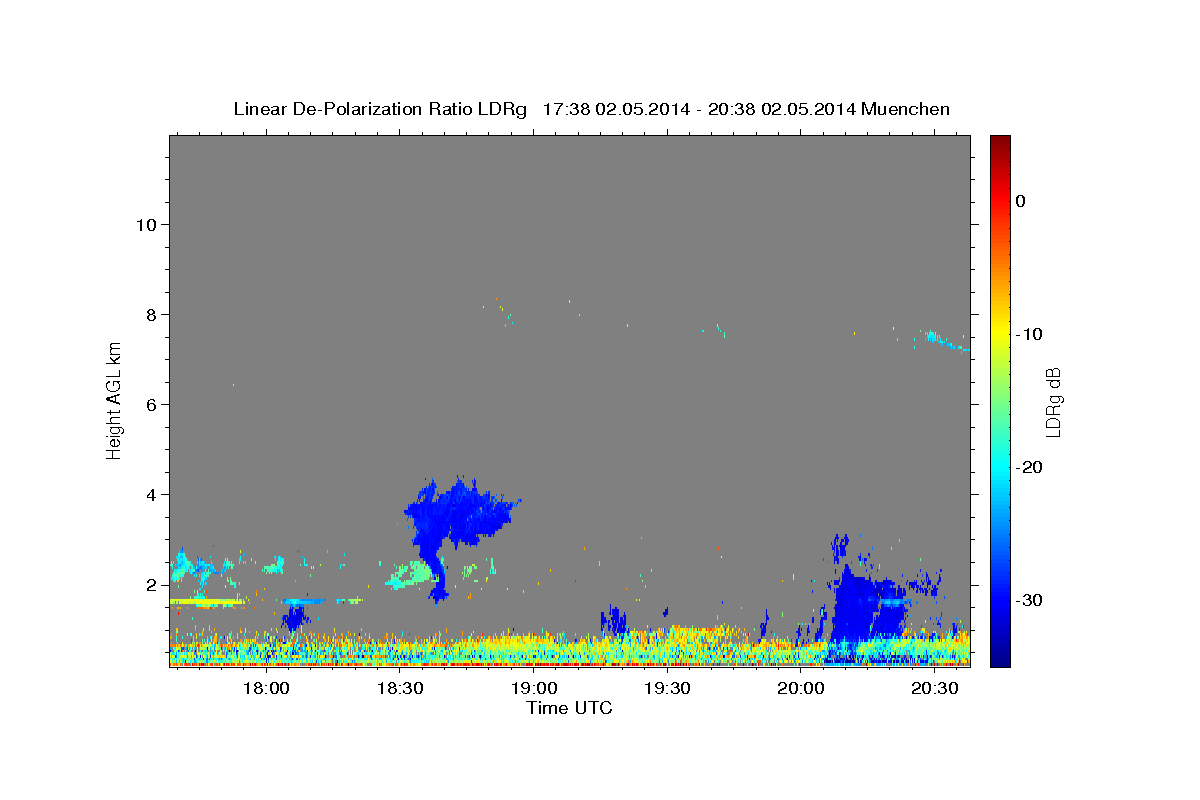
Task: Click the 18:30 time tick label
Action: click(401, 688)
